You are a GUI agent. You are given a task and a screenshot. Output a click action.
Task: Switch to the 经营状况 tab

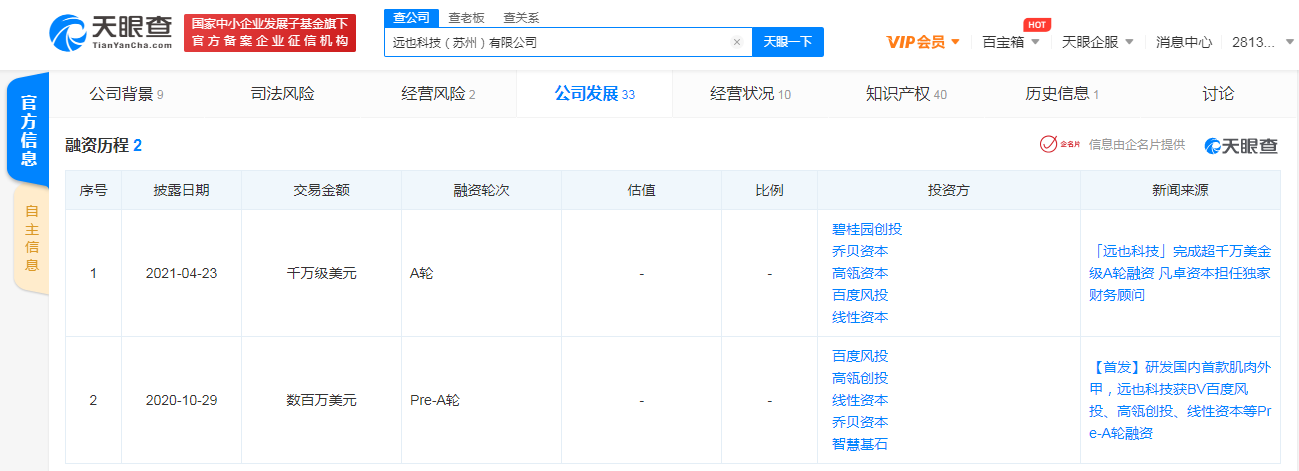[x=750, y=94]
